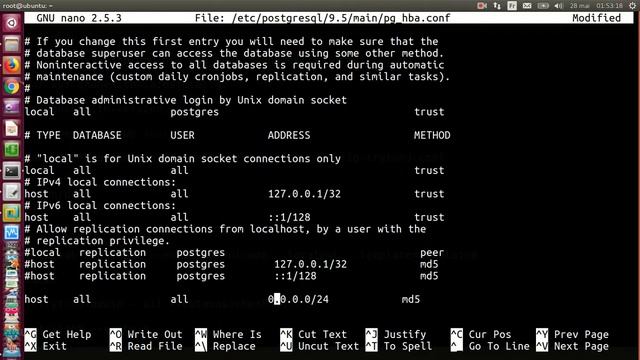Click peer on the #local replication line
This screenshot has width=640, height=360.
(432, 252)
